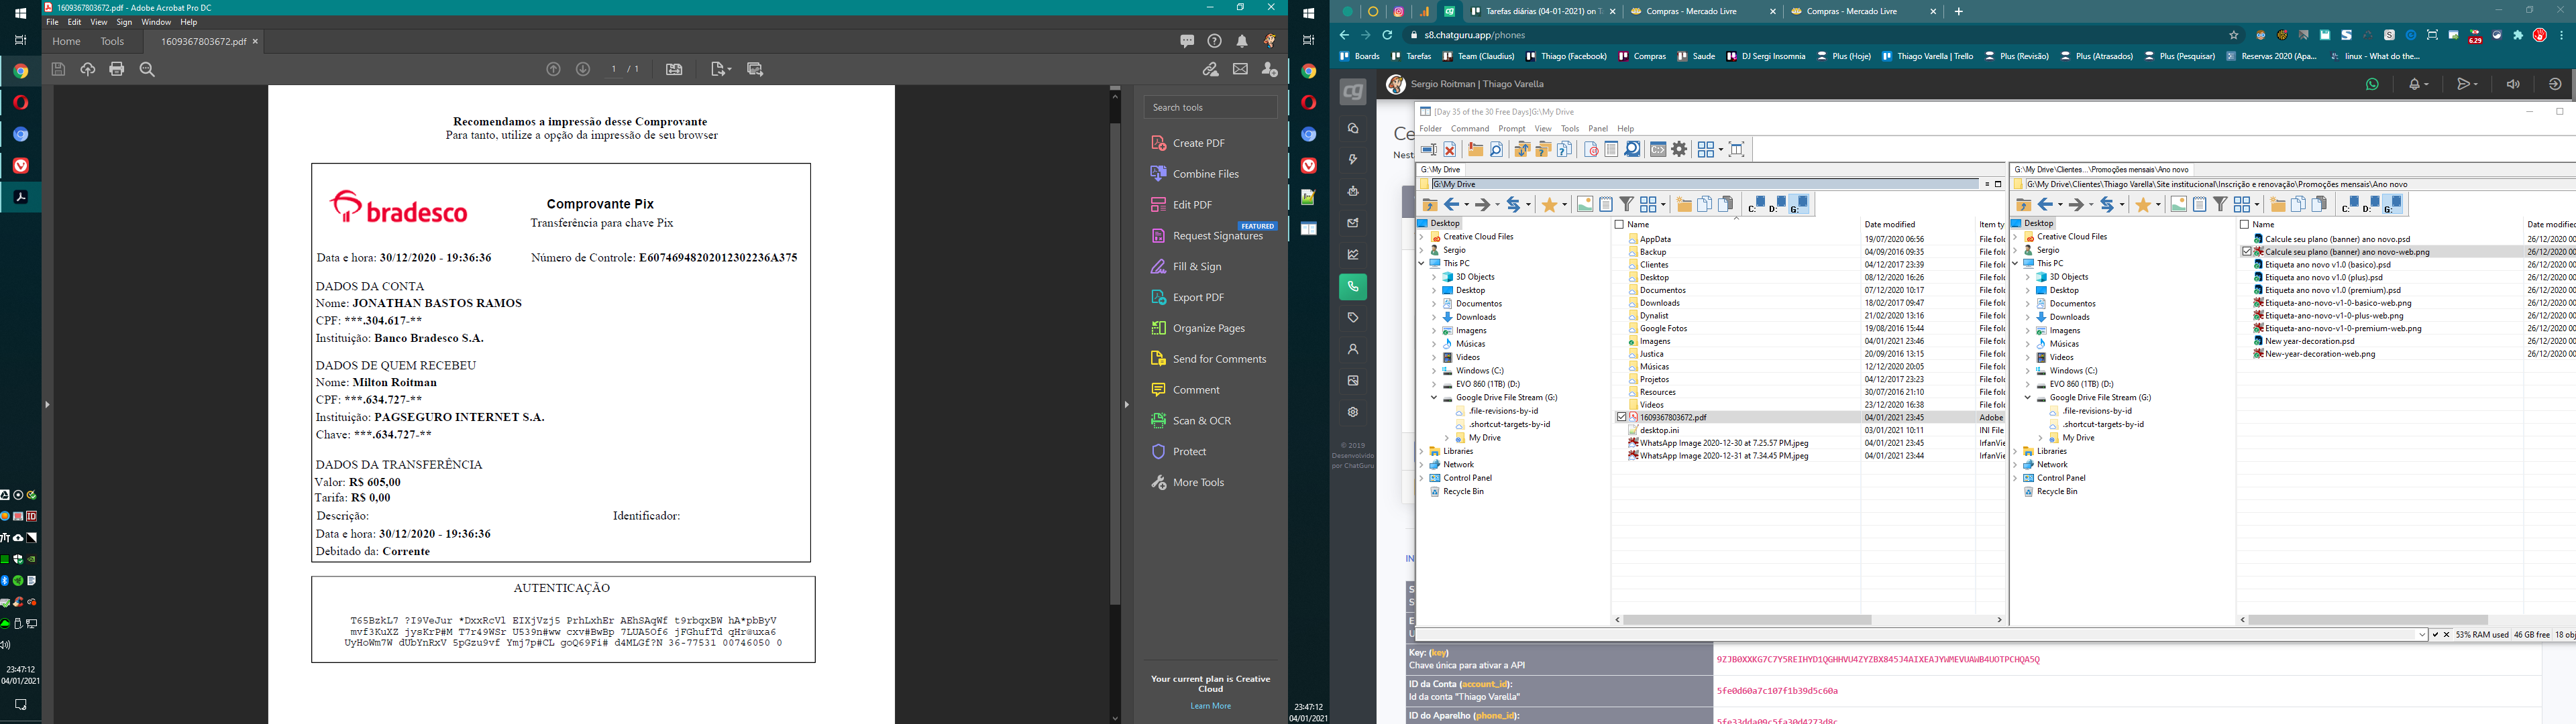This screenshot has width=2576, height=724.
Task: Select the filter funnel icon in left pane
Action: pos(1627,204)
